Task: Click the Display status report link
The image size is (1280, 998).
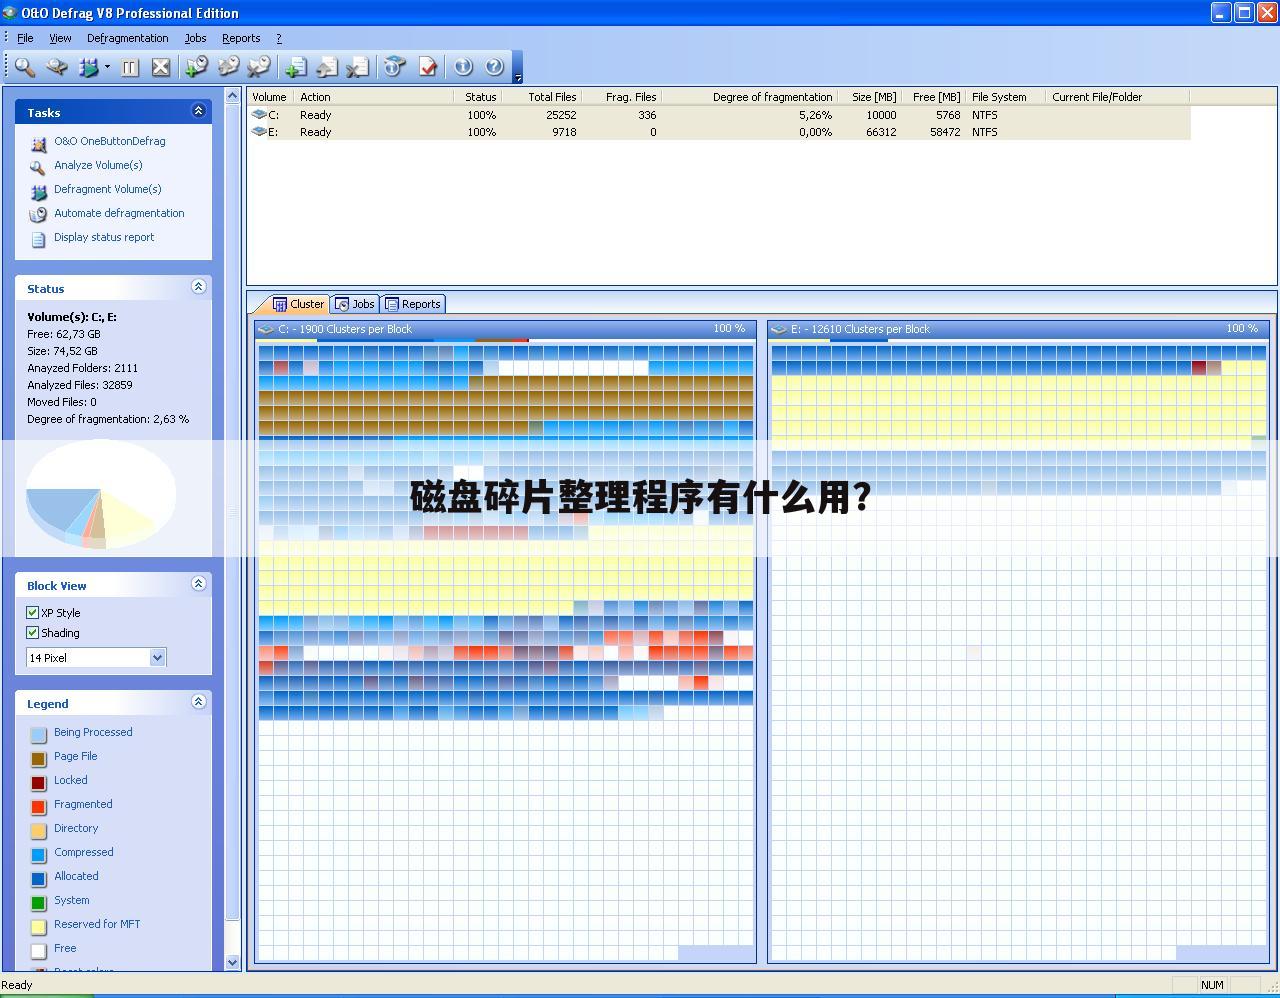Action: click(x=104, y=237)
